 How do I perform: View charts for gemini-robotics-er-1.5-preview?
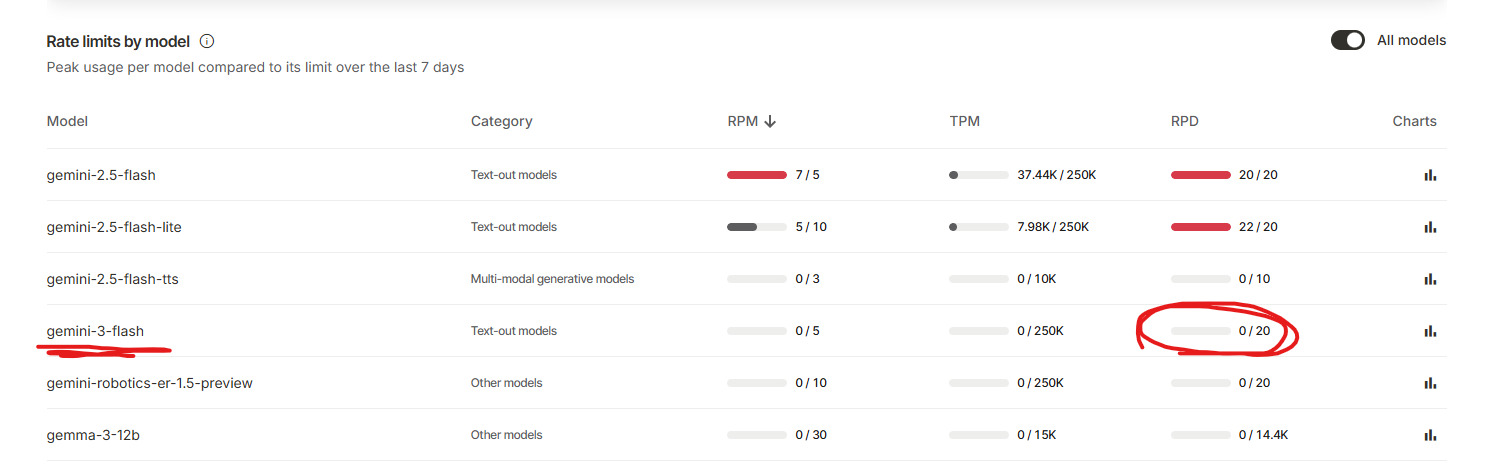tap(1430, 383)
